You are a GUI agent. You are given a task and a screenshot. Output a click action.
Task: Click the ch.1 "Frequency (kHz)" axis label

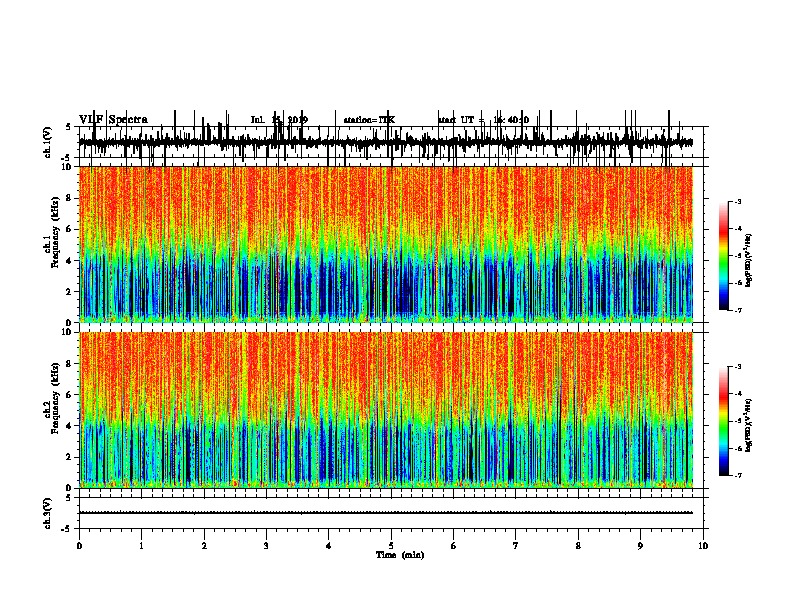click(x=55, y=233)
